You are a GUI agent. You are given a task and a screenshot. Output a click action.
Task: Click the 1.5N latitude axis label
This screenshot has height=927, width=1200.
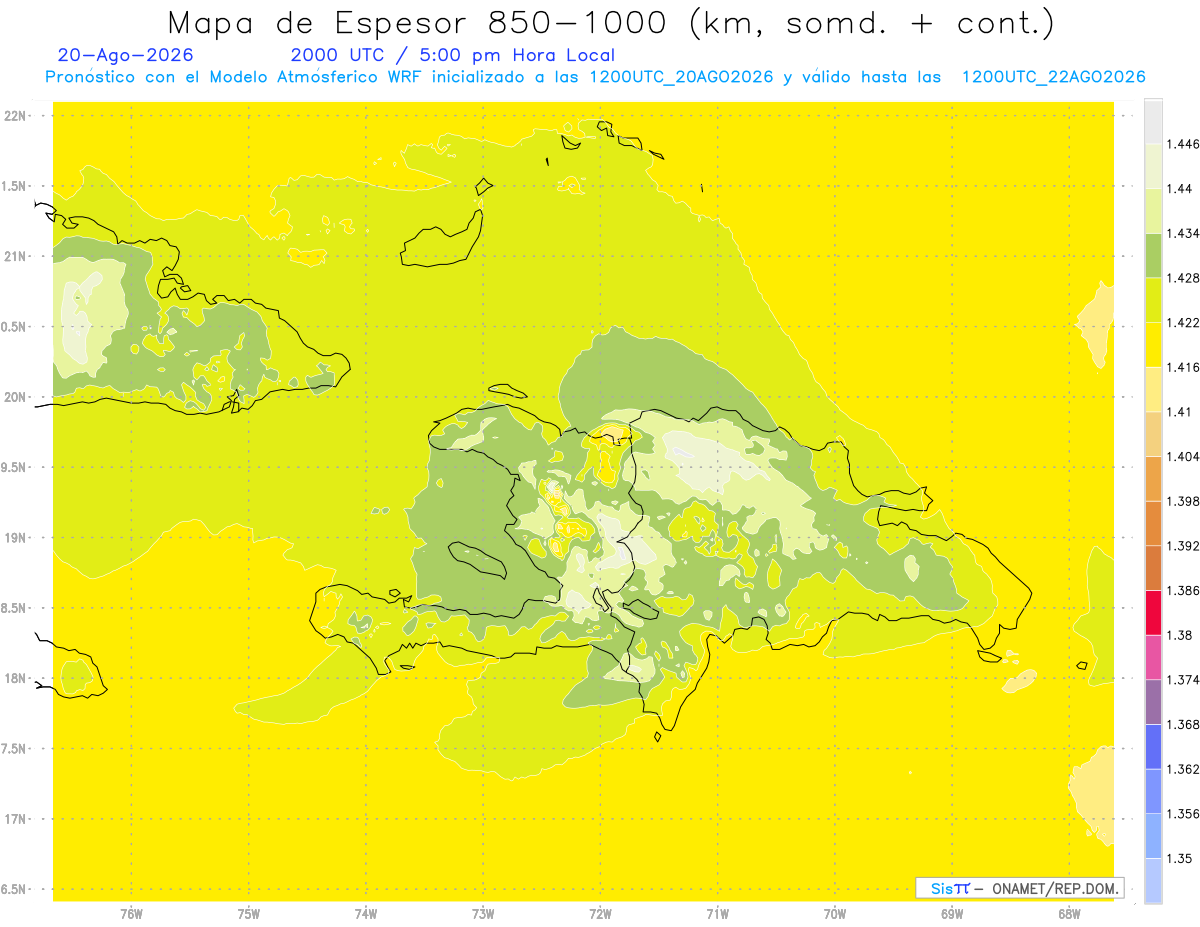(x=15, y=186)
